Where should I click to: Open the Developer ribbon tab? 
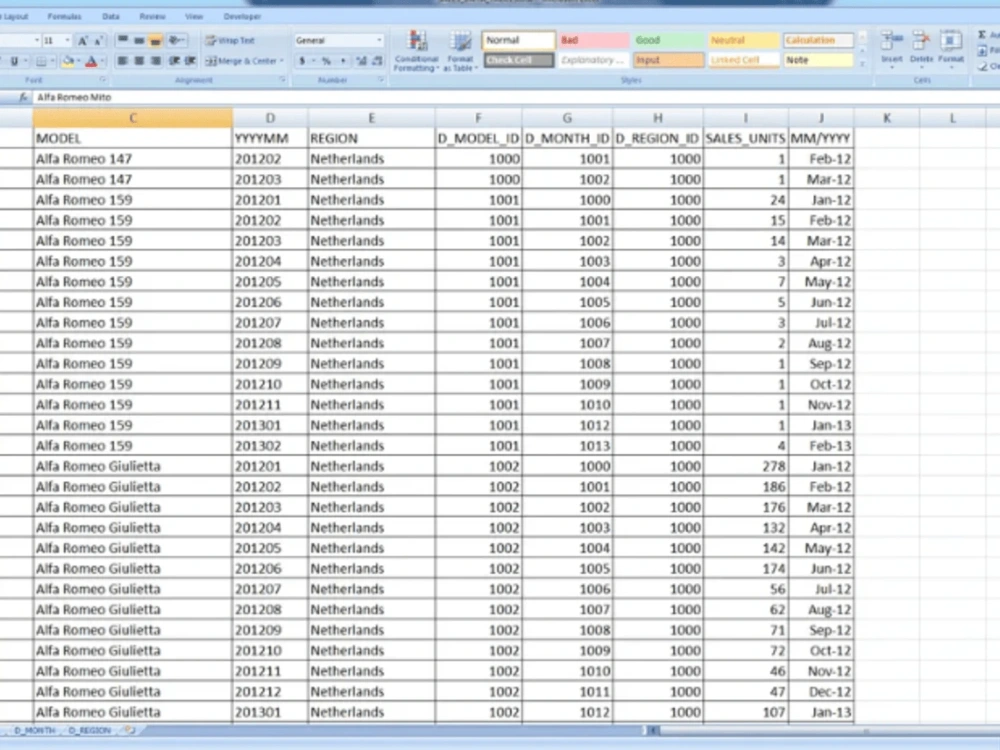[x=242, y=17]
